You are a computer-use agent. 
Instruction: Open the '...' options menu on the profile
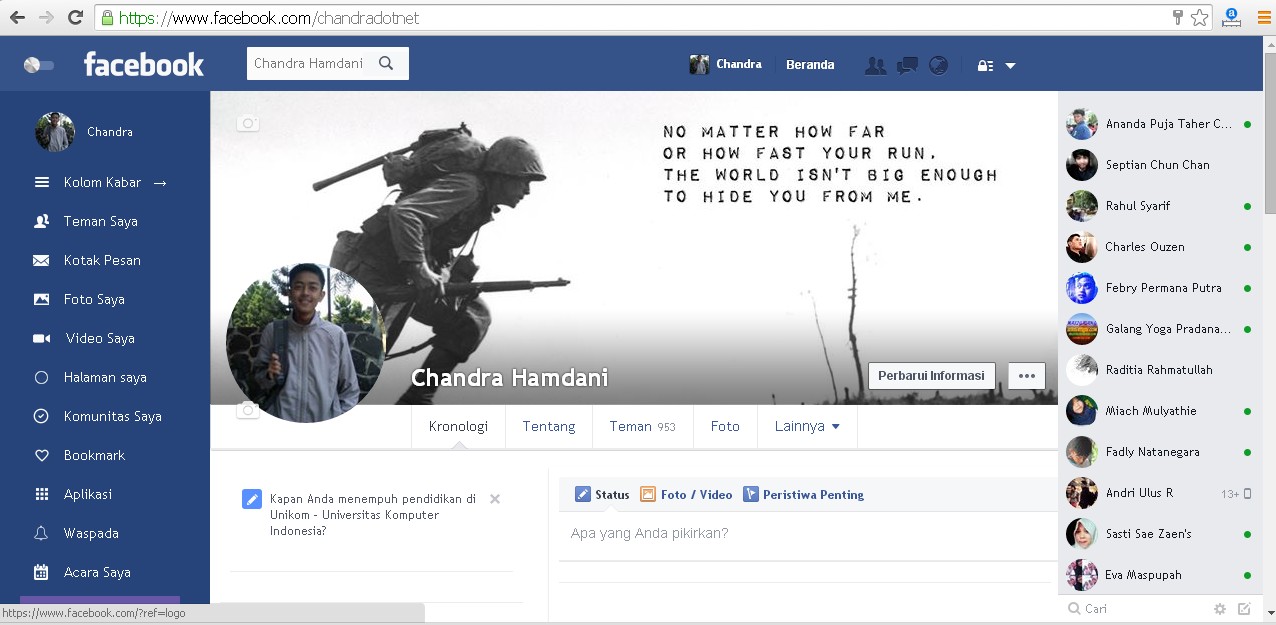[1026, 375]
